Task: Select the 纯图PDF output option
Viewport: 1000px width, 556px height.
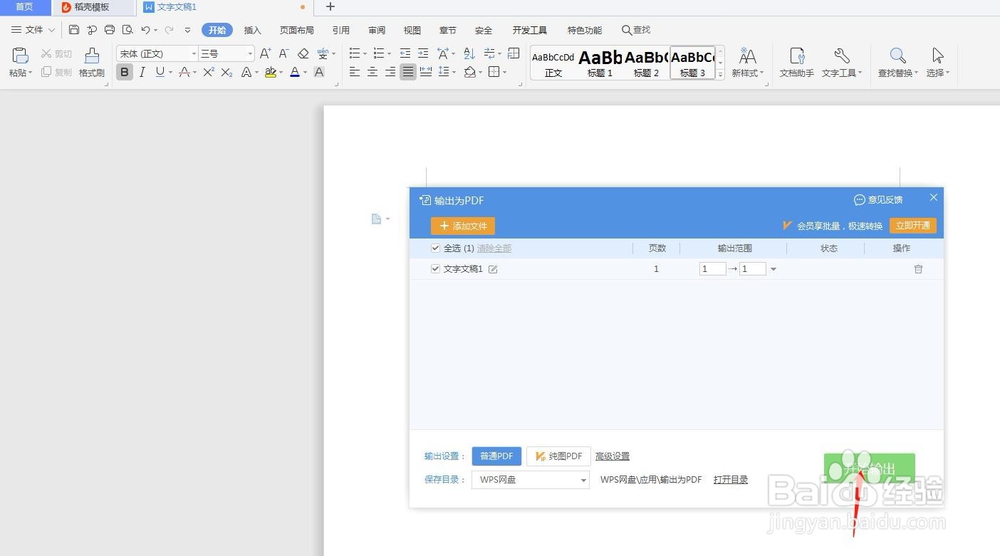Action: click(559, 456)
